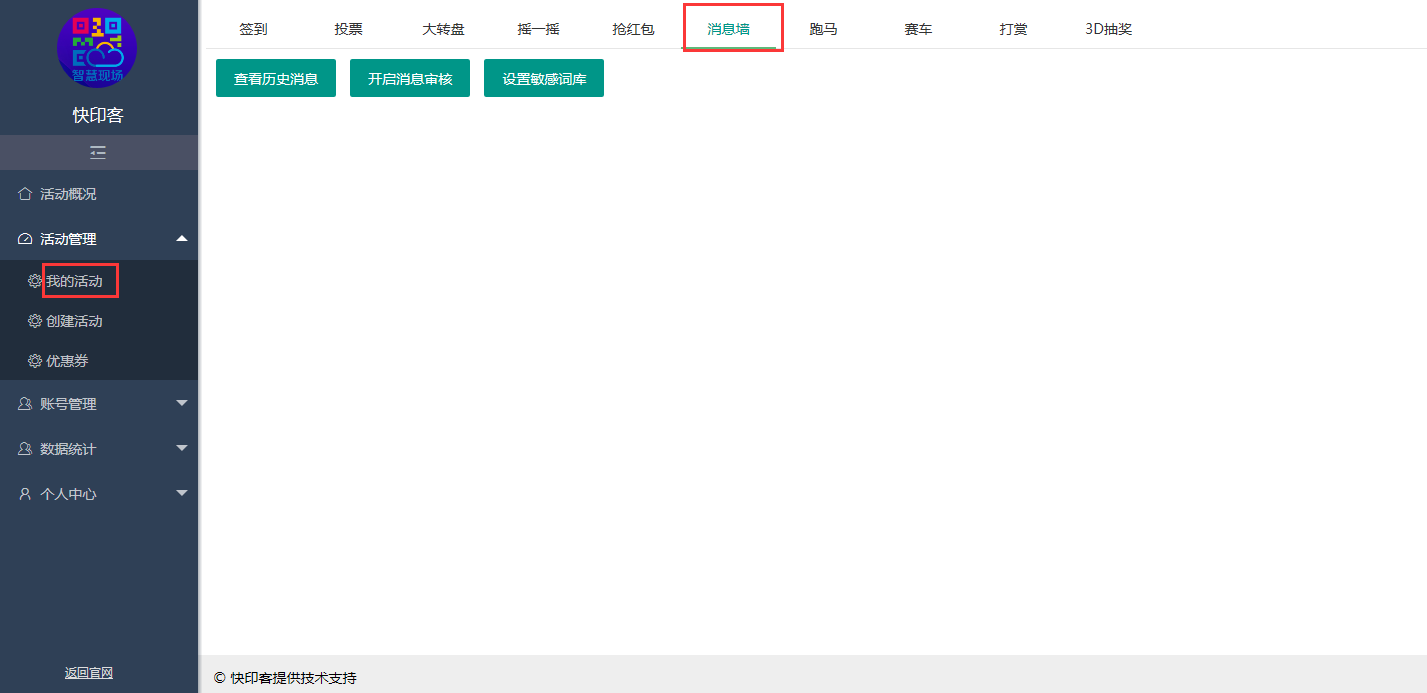
Task: Click the 快印客 title text
Action: tap(98, 115)
